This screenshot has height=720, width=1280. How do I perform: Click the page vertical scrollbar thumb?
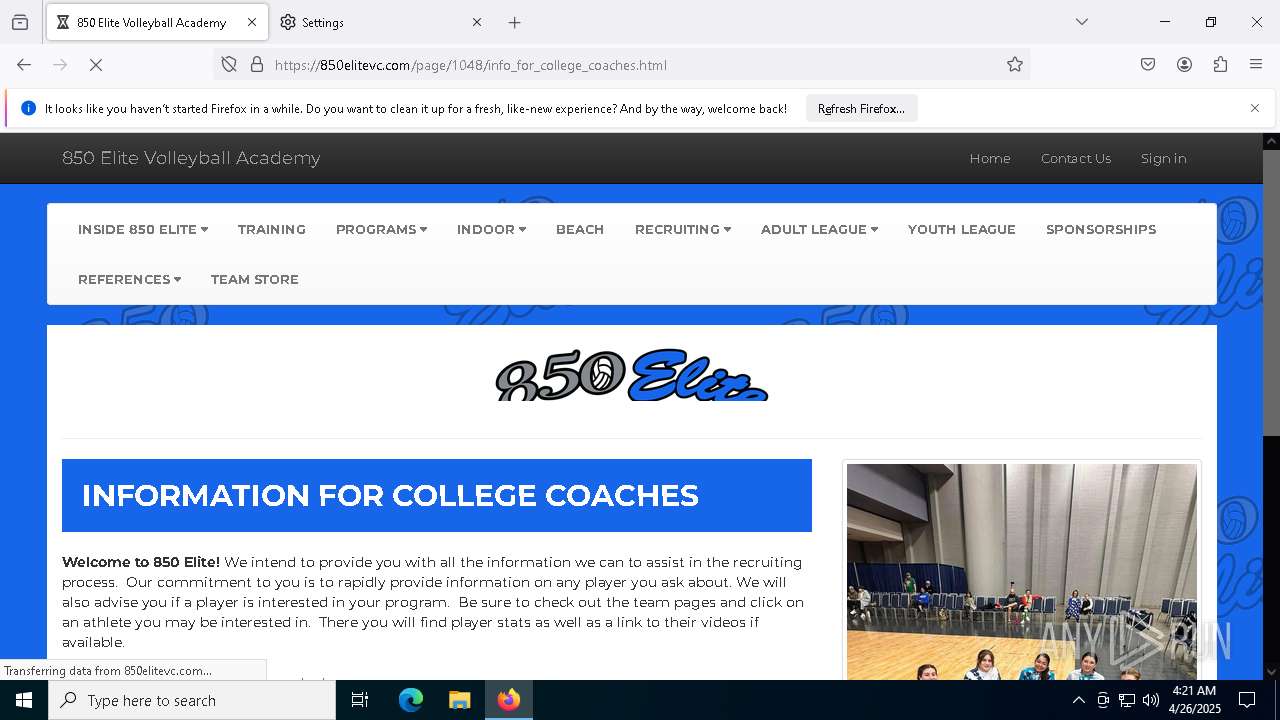pos(1271,292)
